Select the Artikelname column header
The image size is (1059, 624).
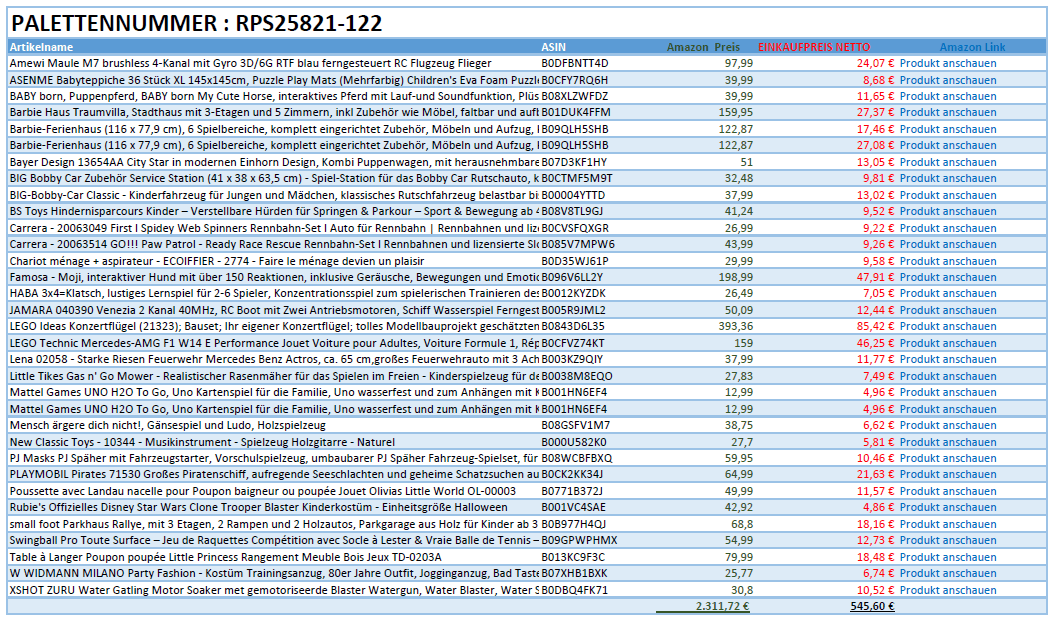click(42, 47)
